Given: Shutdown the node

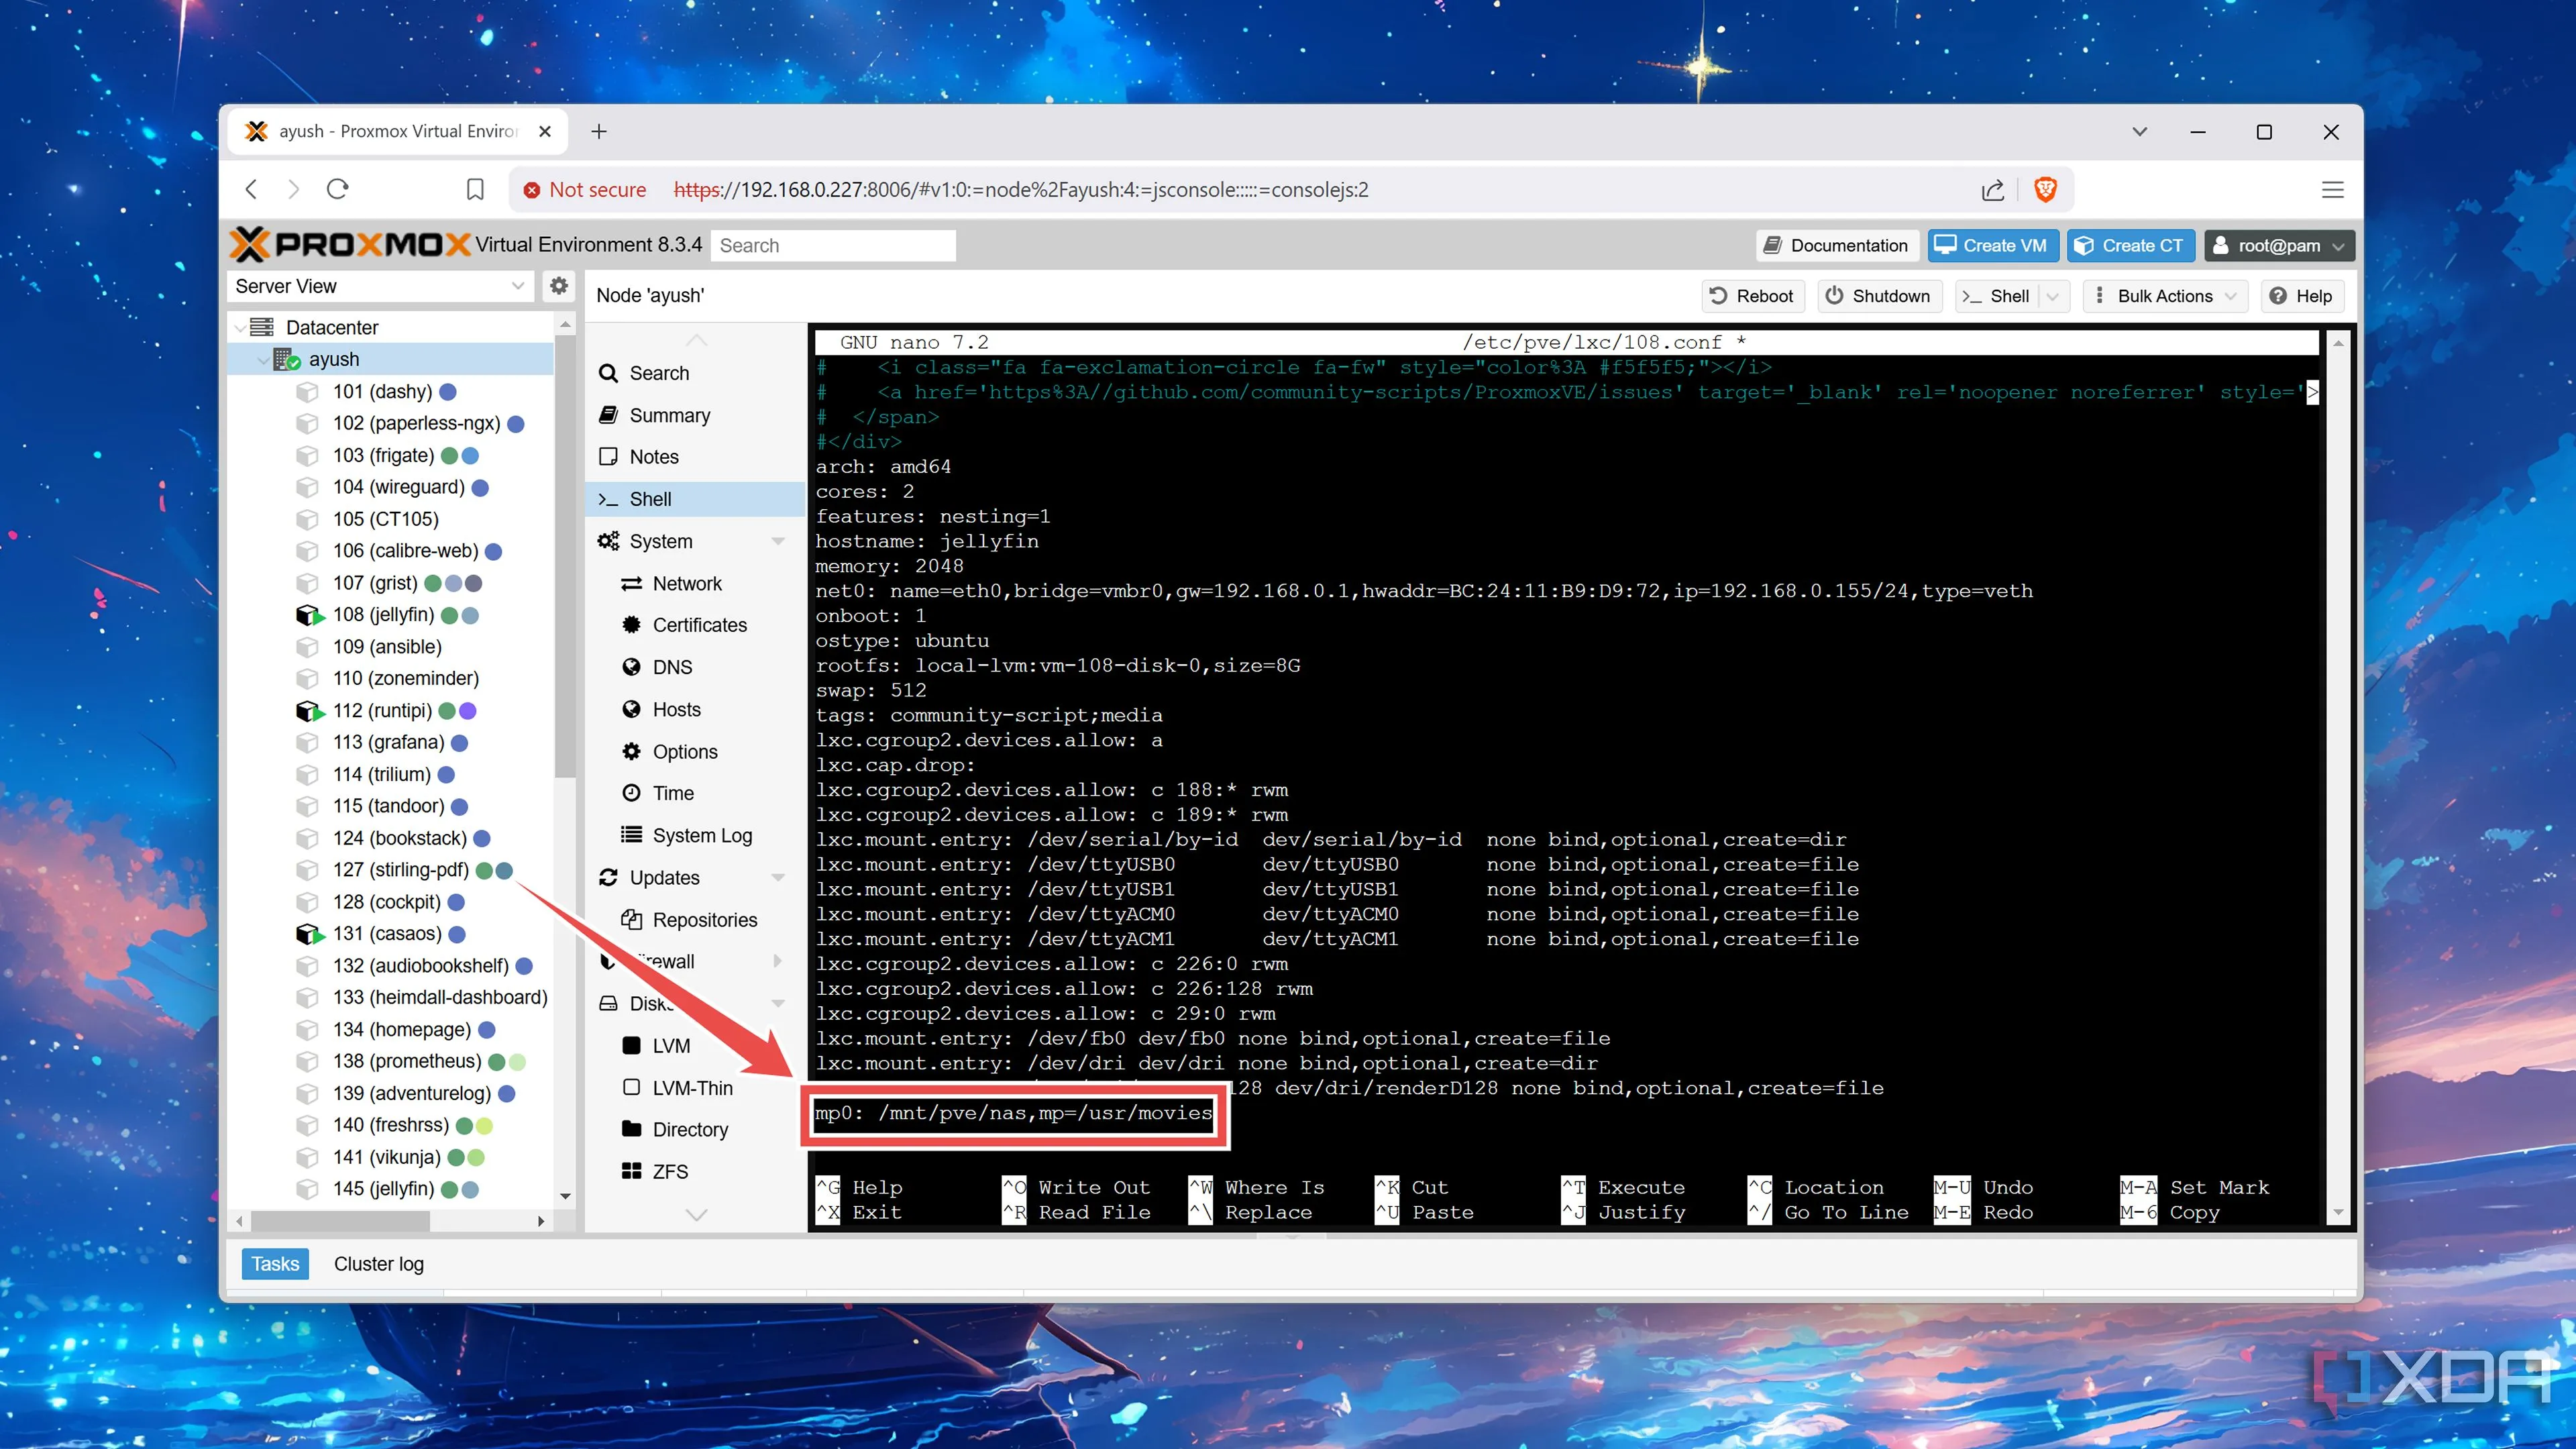Looking at the screenshot, I should click(1879, 295).
